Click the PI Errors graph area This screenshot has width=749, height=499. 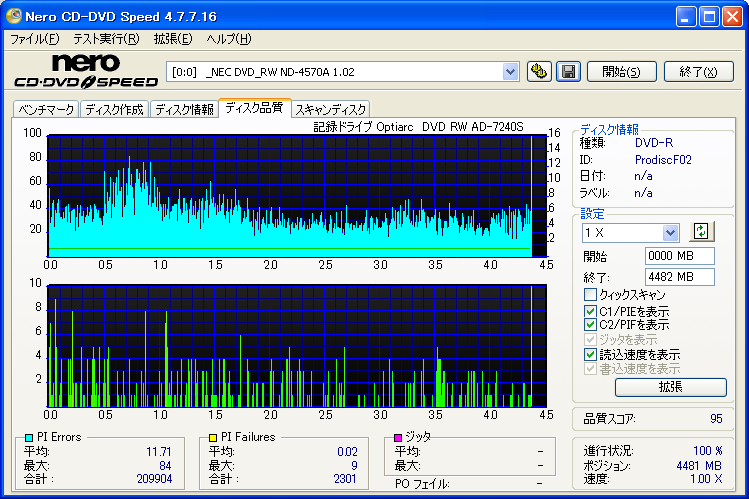click(x=297, y=196)
